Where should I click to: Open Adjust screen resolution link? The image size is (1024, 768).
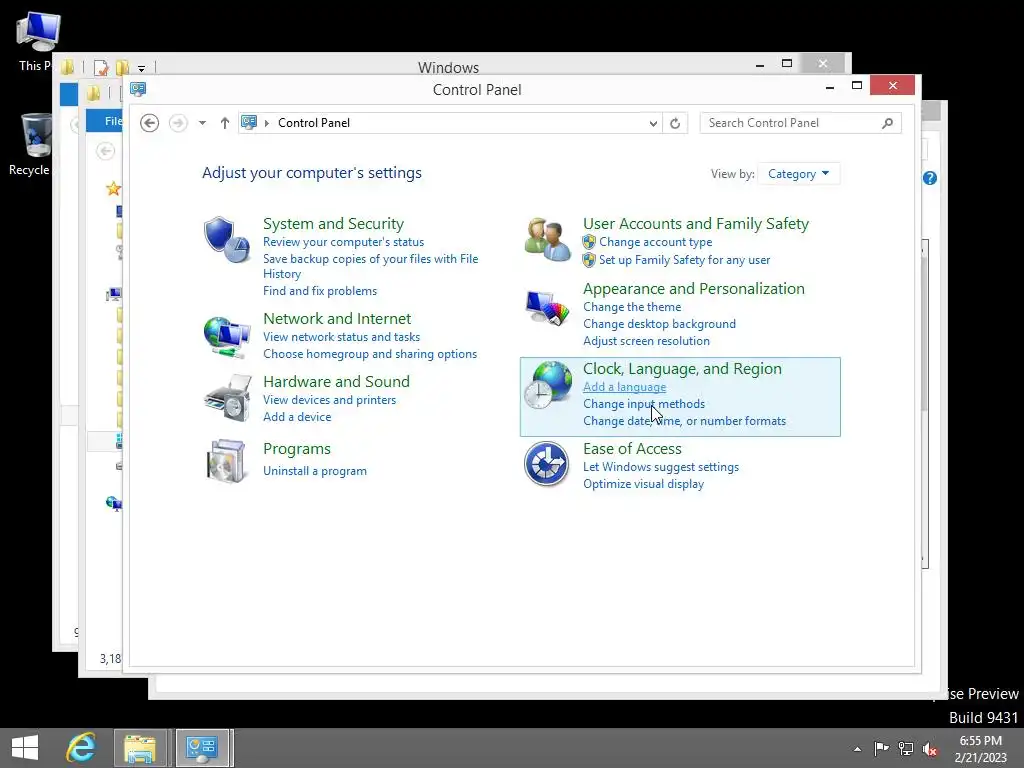647,341
